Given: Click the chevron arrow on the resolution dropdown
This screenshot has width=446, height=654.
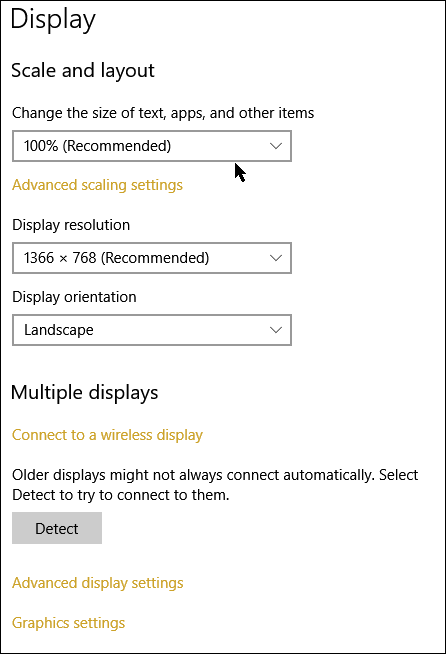Looking at the screenshot, I should coord(276,258).
